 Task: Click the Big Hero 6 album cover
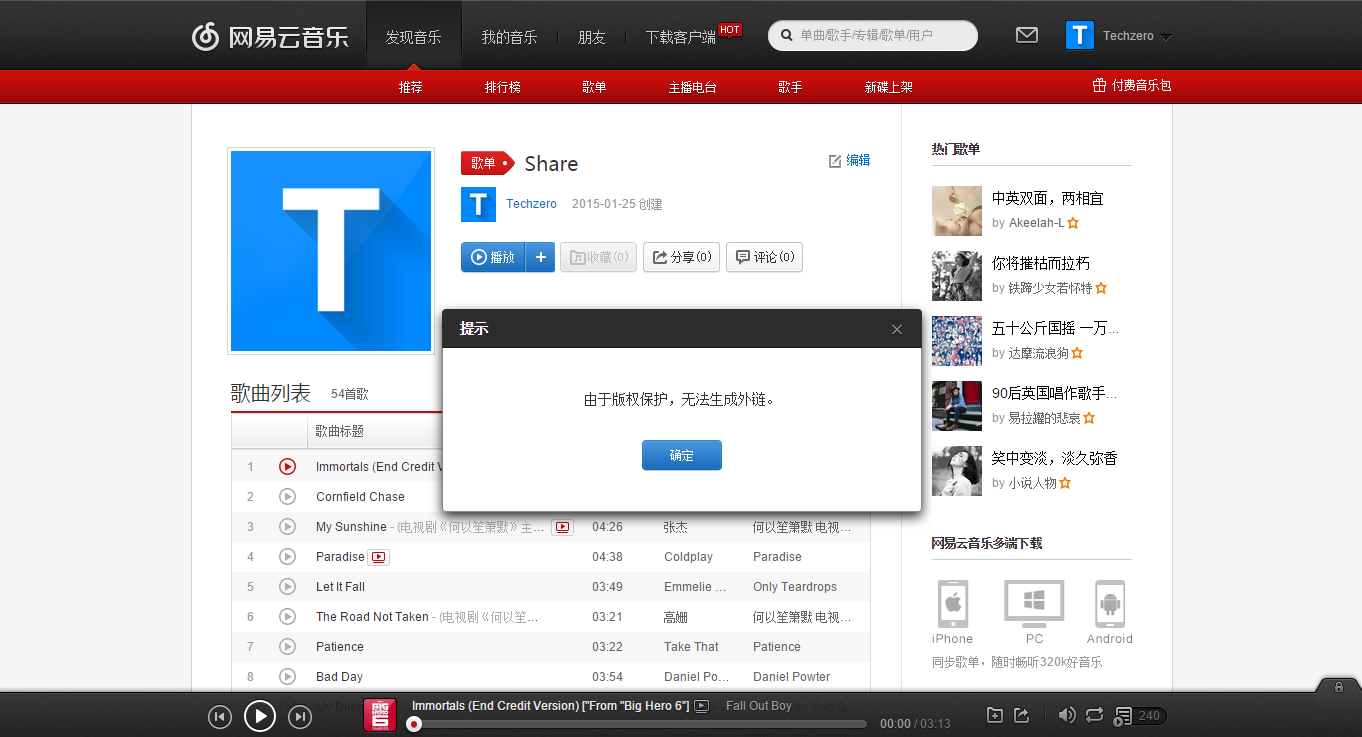pos(380,715)
